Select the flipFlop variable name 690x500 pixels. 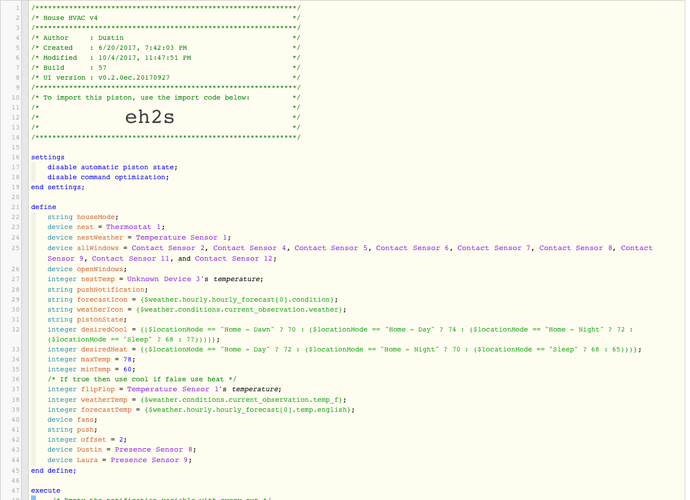98,390
